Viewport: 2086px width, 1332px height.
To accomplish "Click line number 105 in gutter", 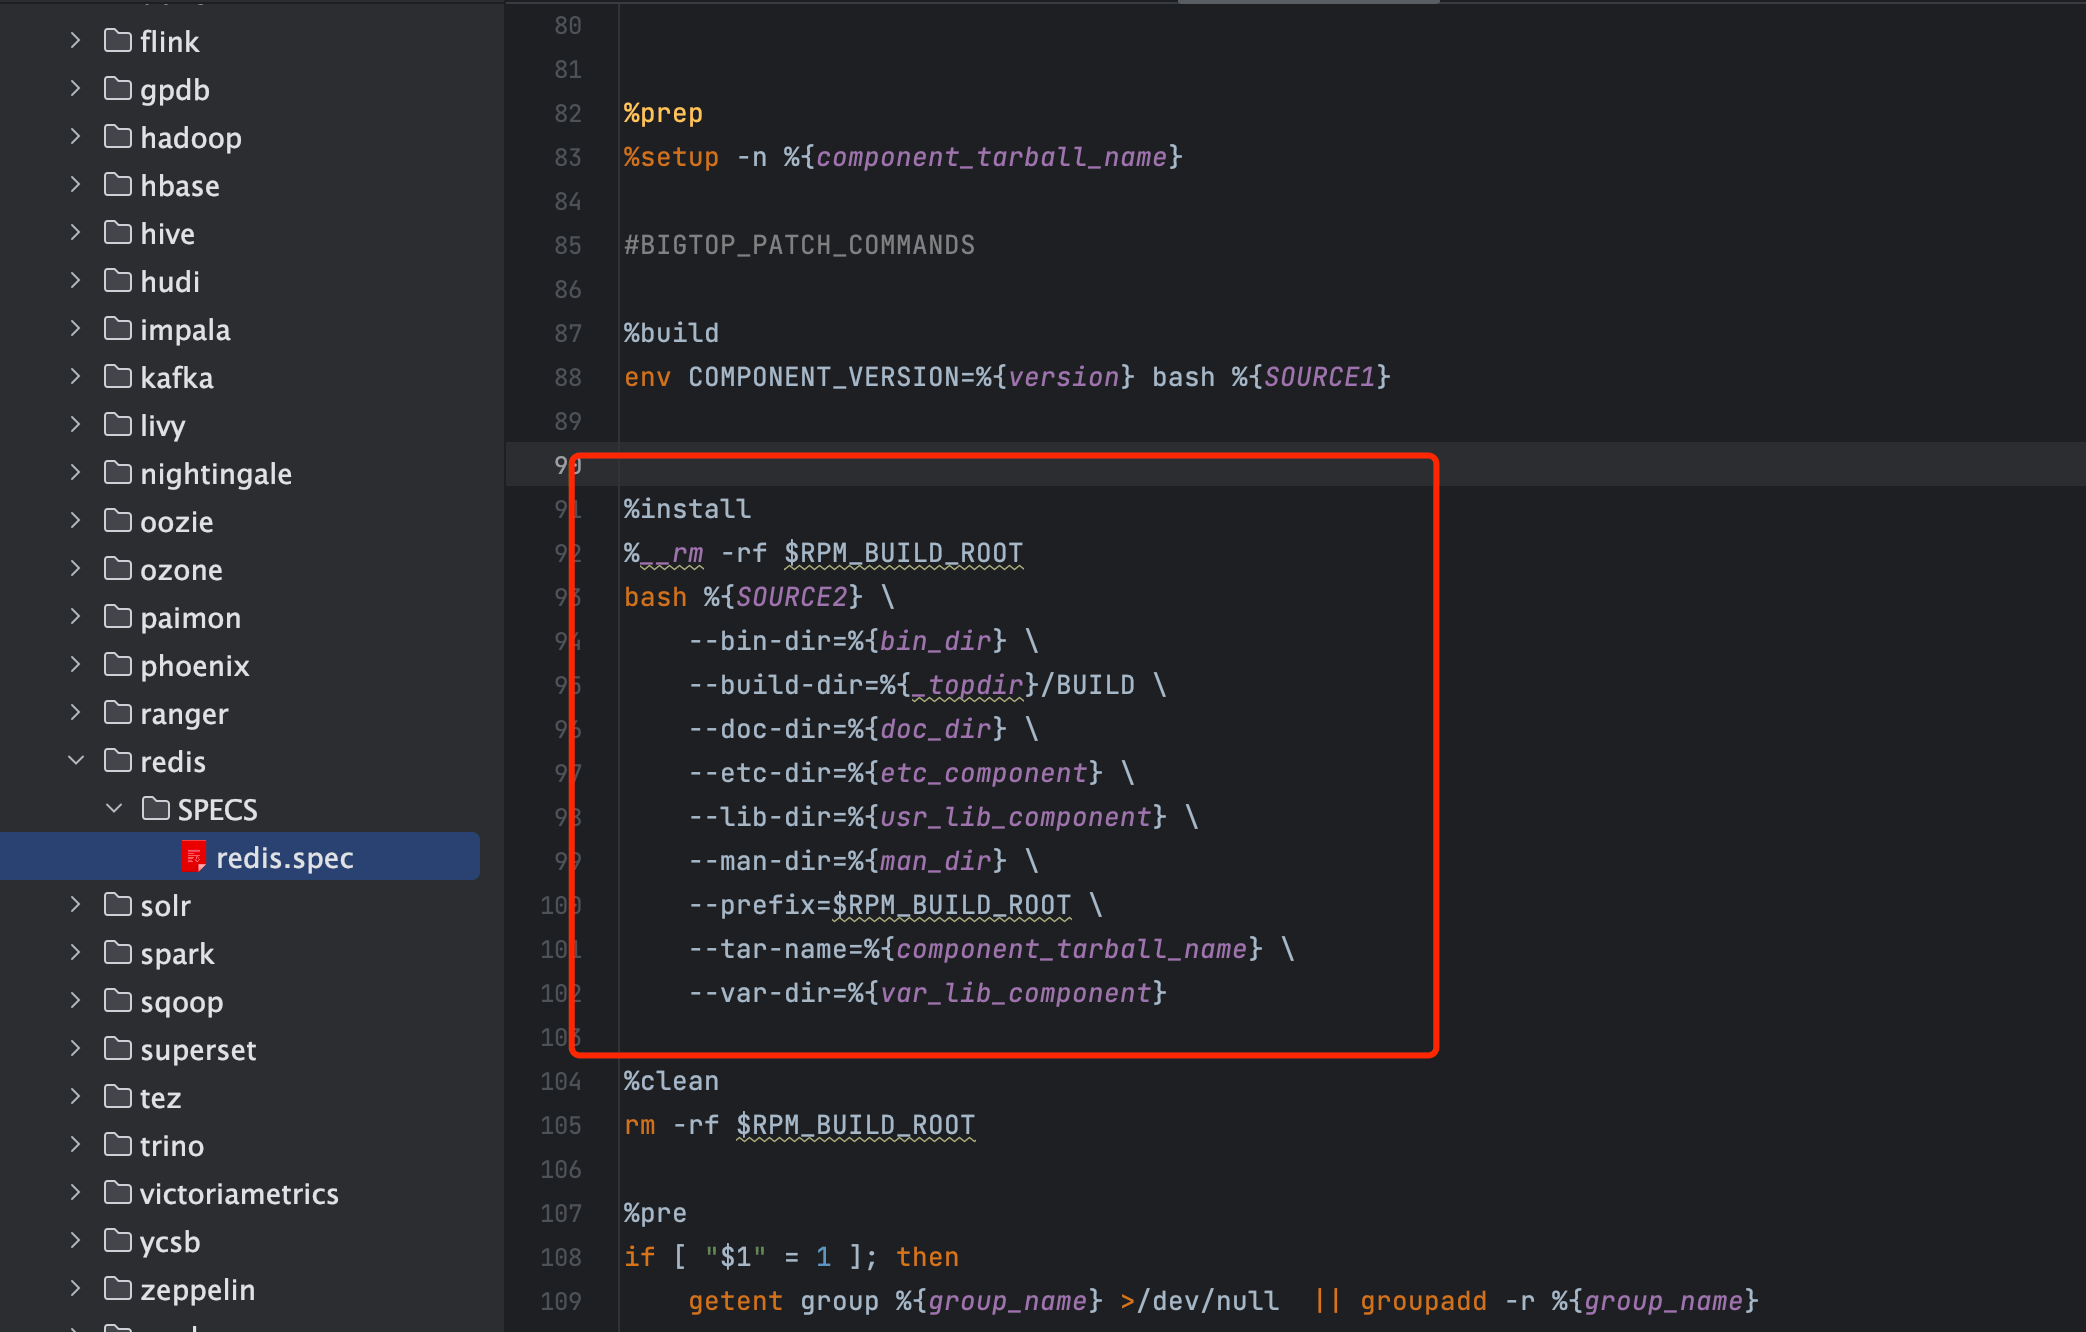I will [561, 1125].
